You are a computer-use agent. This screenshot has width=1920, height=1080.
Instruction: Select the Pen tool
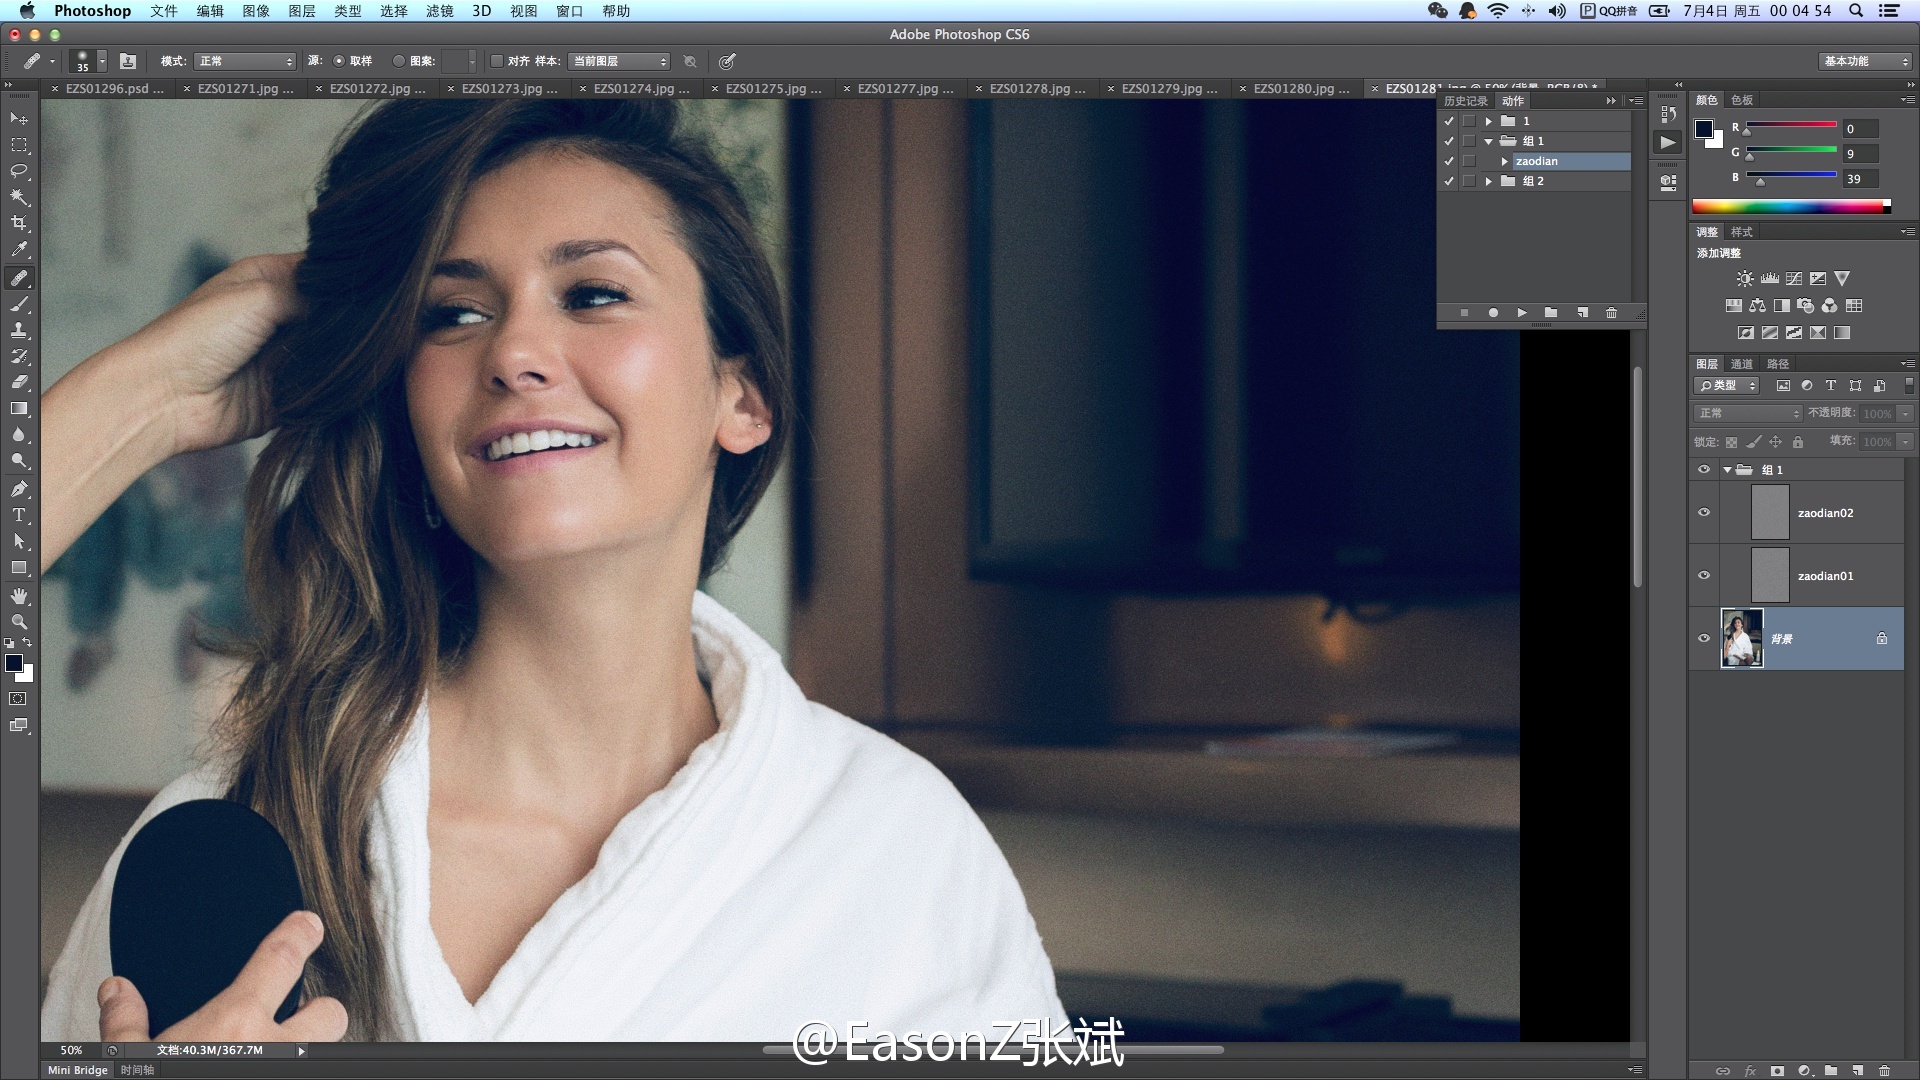(19, 489)
